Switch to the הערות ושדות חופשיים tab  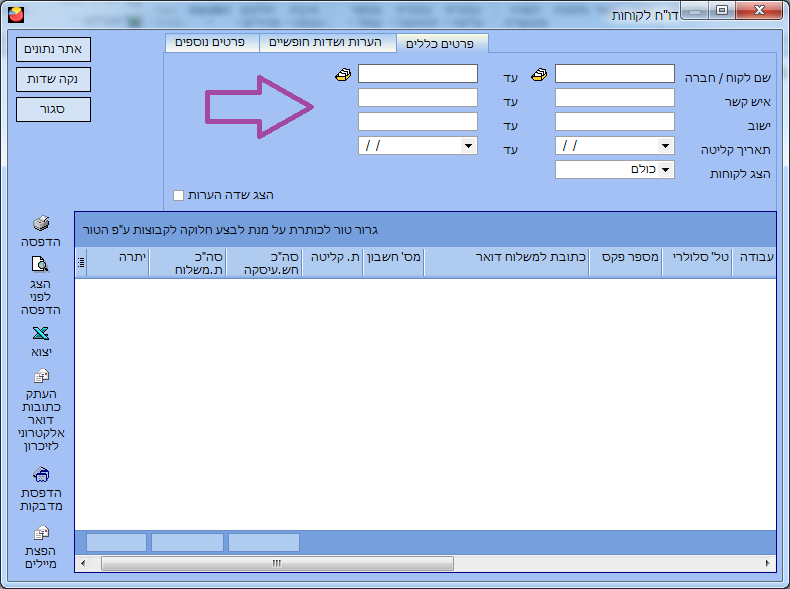click(x=328, y=42)
